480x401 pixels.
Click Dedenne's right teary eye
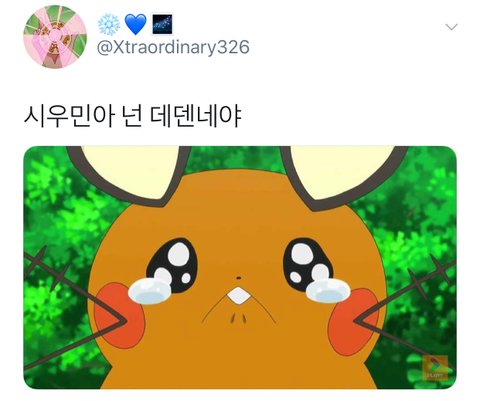click(x=308, y=265)
